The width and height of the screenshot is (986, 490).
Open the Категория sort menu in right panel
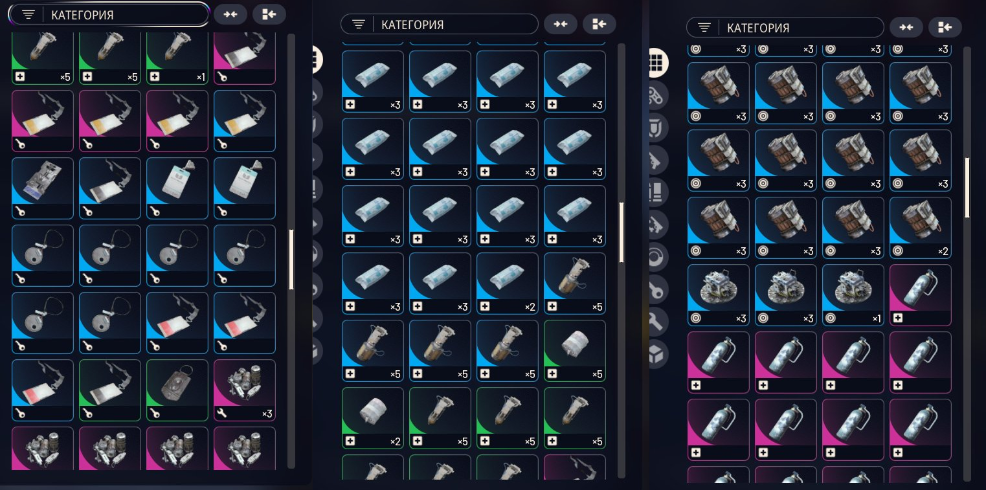click(785, 28)
